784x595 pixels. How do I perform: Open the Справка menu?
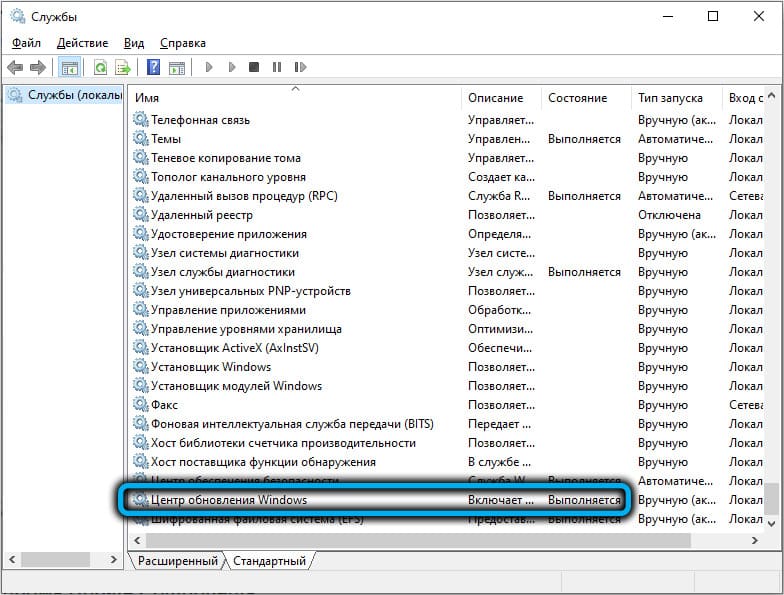tap(183, 43)
